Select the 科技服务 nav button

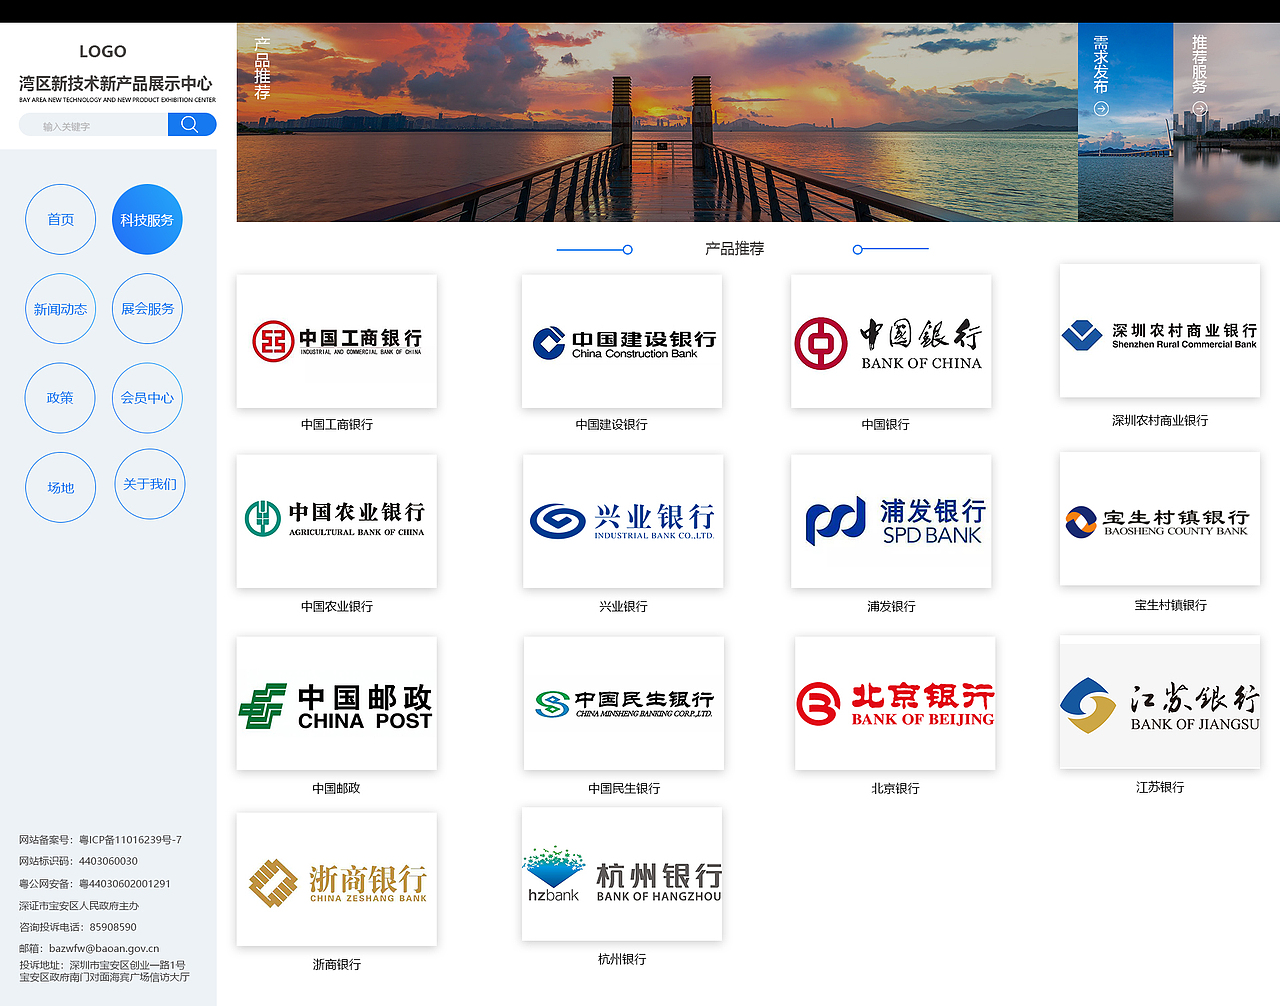pyautogui.click(x=147, y=219)
